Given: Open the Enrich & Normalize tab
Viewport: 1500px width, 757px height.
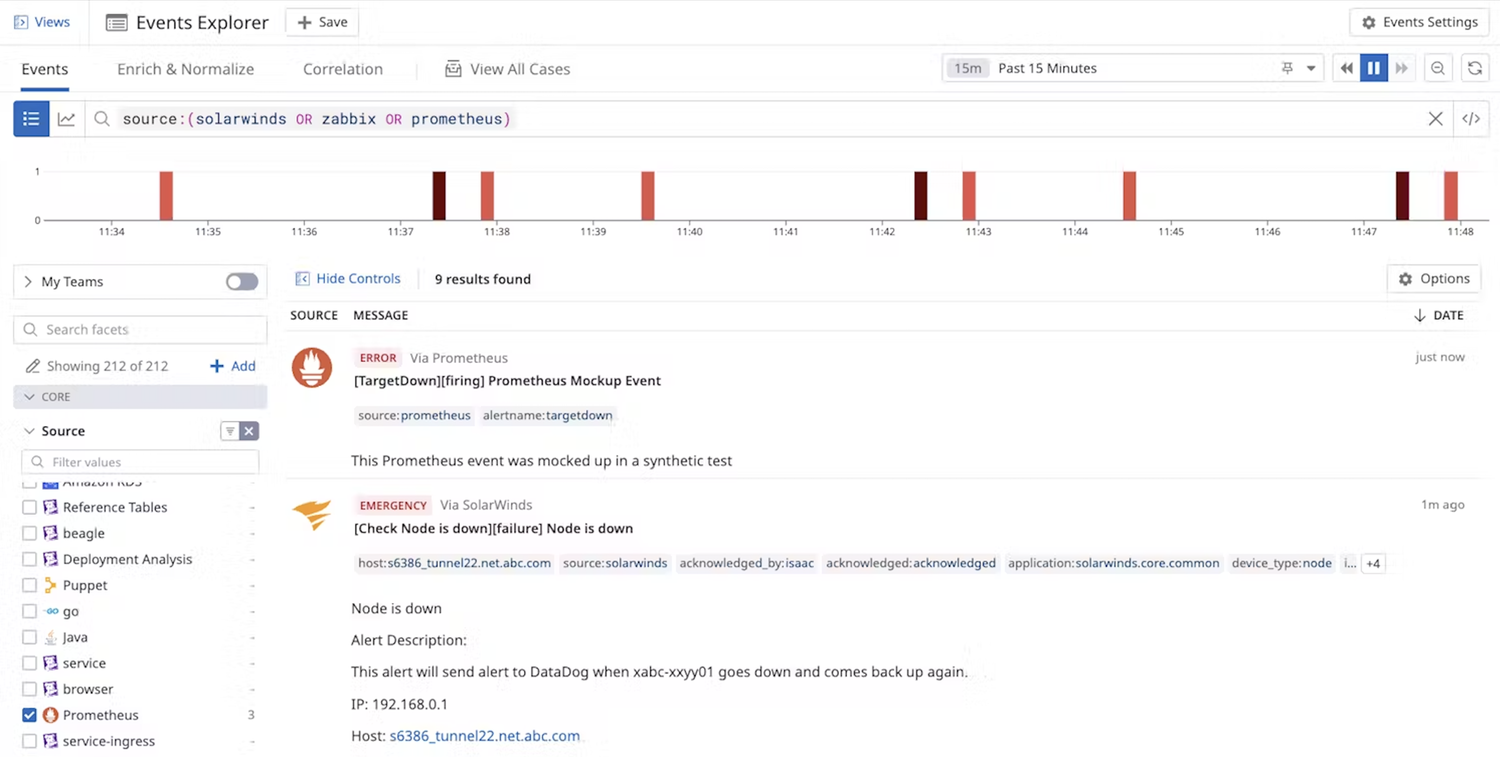Looking at the screenshot, I should pyautogui.click(x=185, y=69).
